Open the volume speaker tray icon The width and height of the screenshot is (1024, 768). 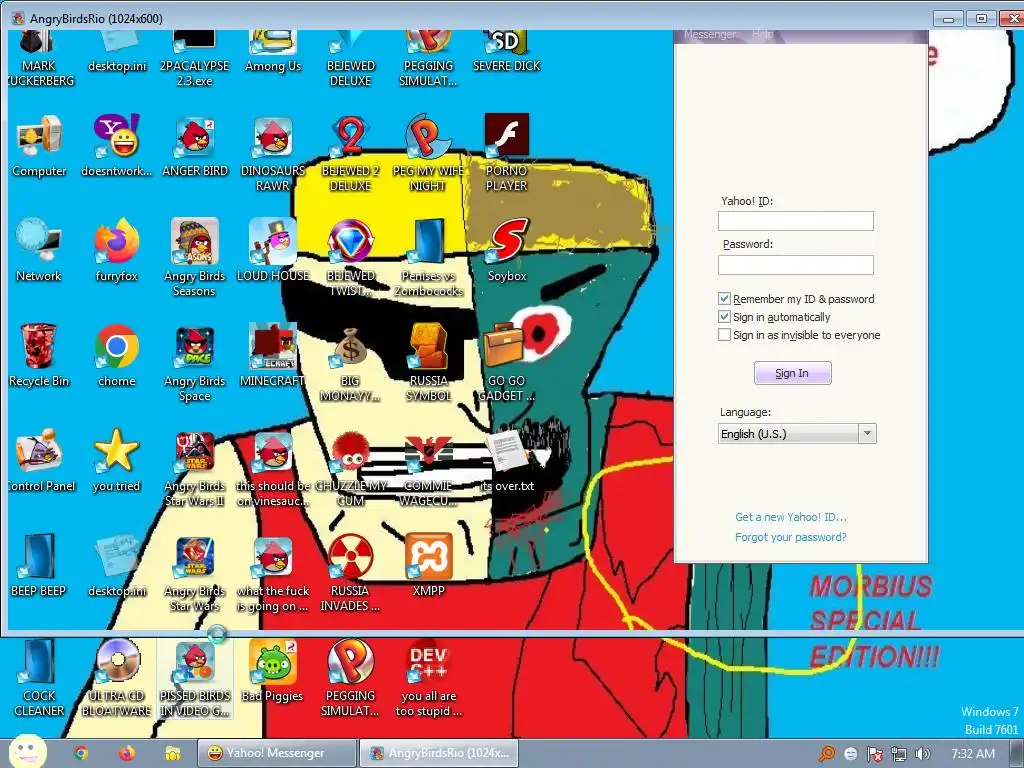[922, 754]
